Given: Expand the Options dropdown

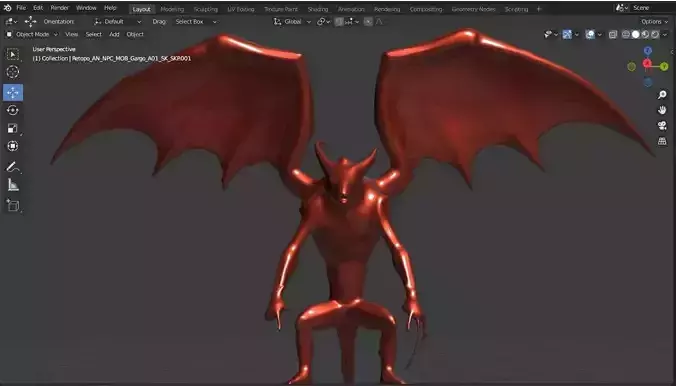Looking at the screenshot, I should (654, 22).
